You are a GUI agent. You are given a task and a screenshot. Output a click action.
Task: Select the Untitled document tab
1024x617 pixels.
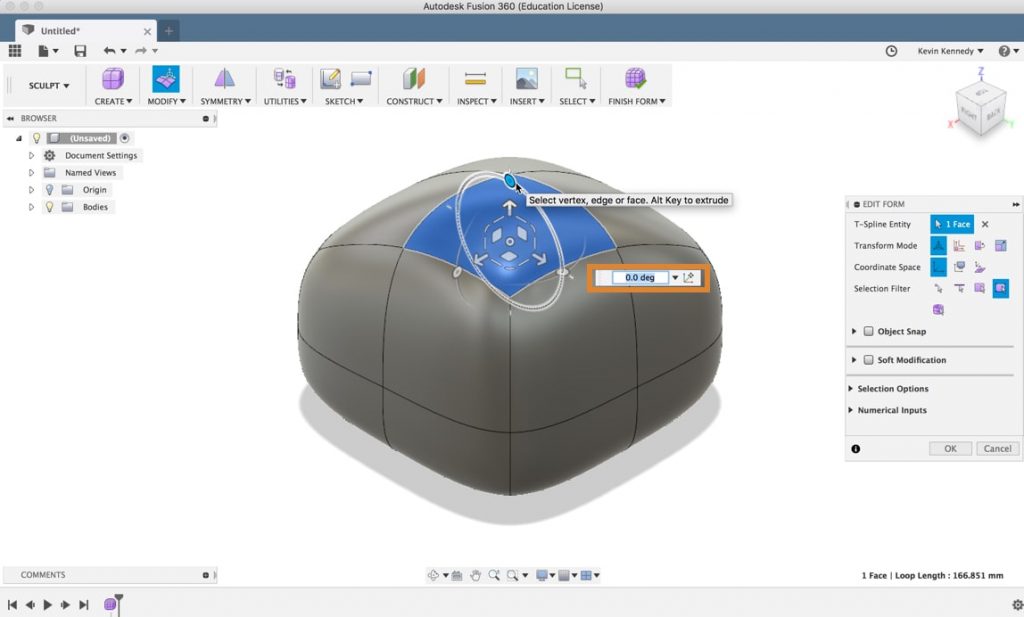(x=85, y=31)
